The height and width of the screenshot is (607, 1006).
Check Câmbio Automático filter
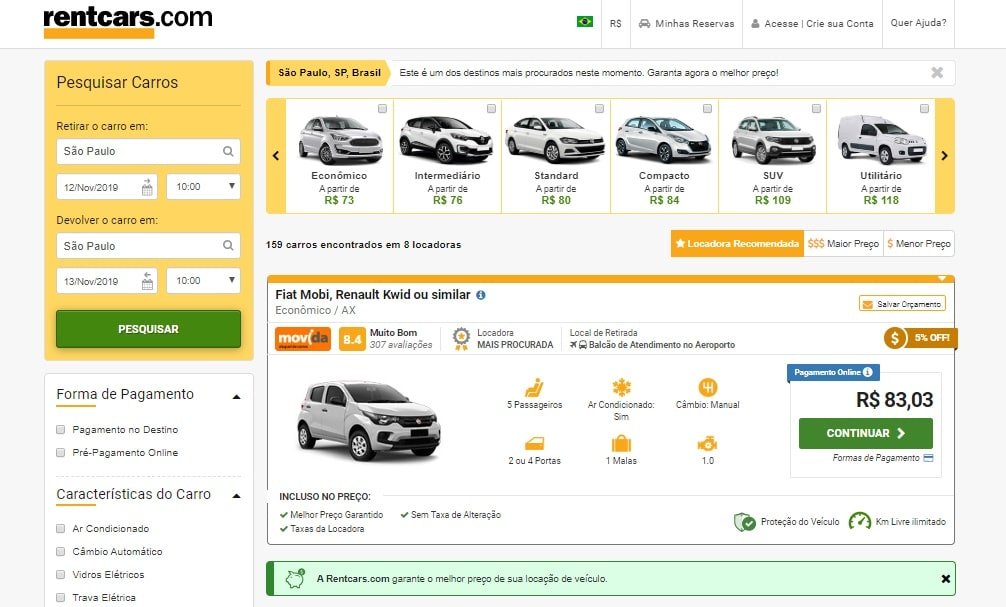[60, 552]
